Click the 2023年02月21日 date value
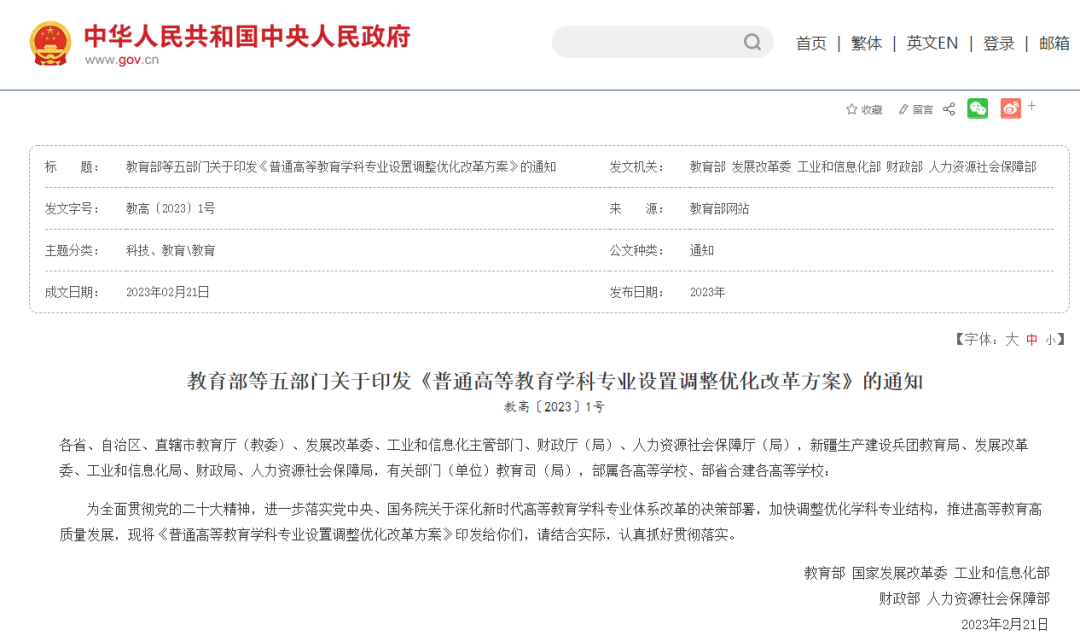 tap(167, 292)
